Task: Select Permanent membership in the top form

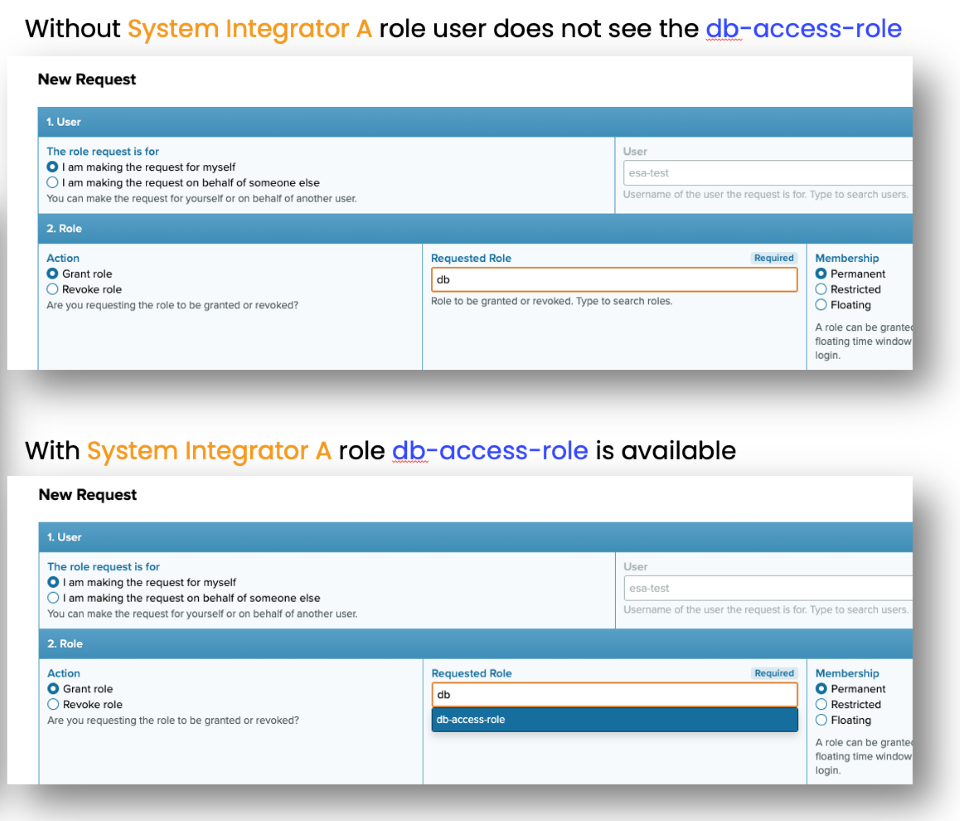Action: click(822, 274)
